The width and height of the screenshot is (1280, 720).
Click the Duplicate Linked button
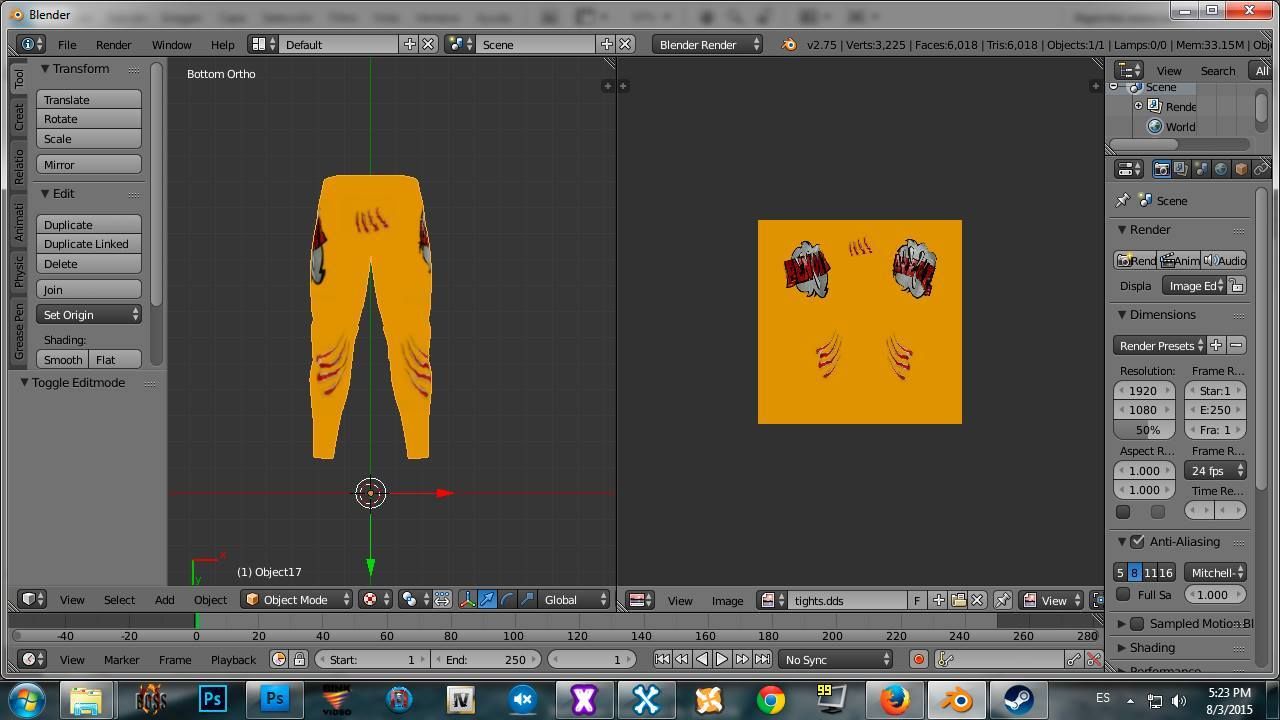89,244
